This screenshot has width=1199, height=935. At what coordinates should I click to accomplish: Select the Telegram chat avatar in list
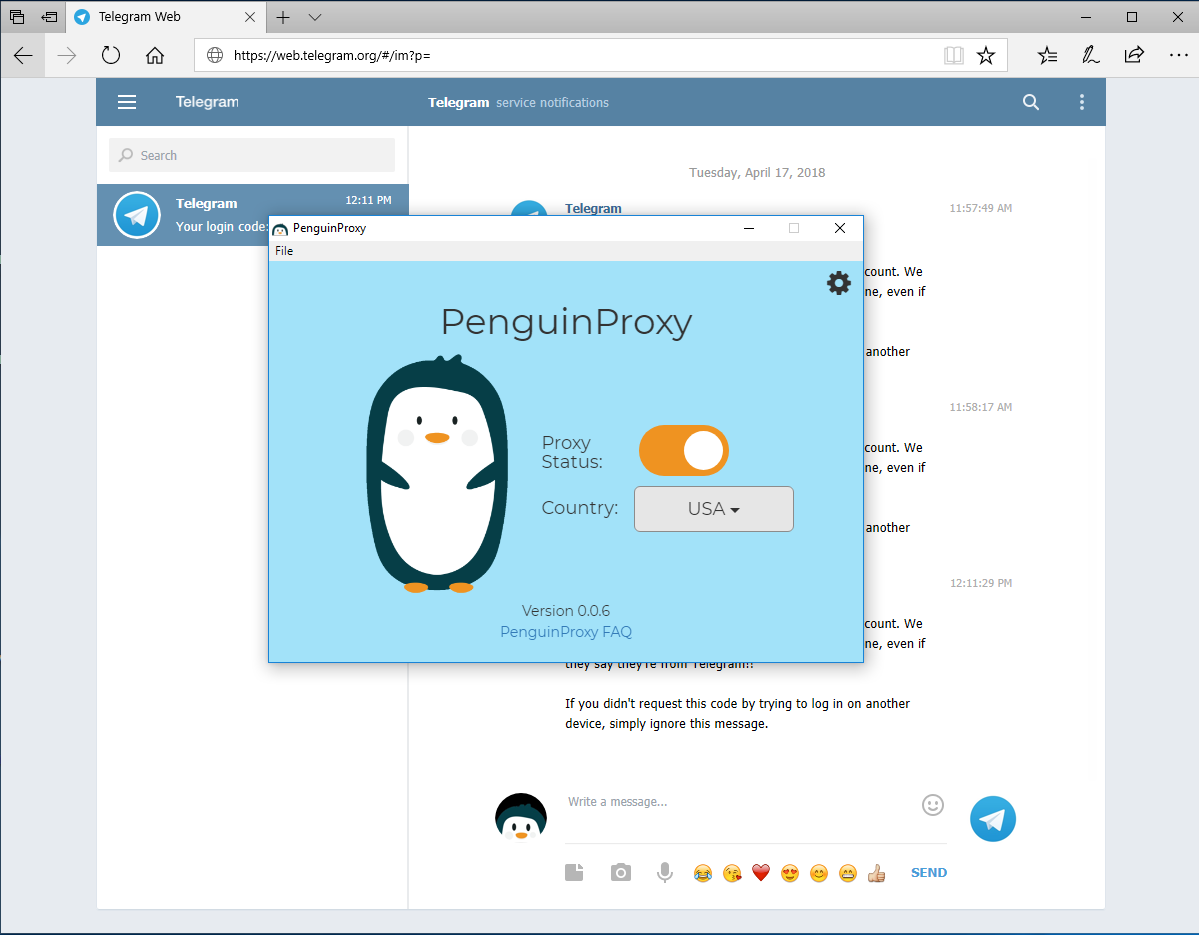[x=137, y=215]
